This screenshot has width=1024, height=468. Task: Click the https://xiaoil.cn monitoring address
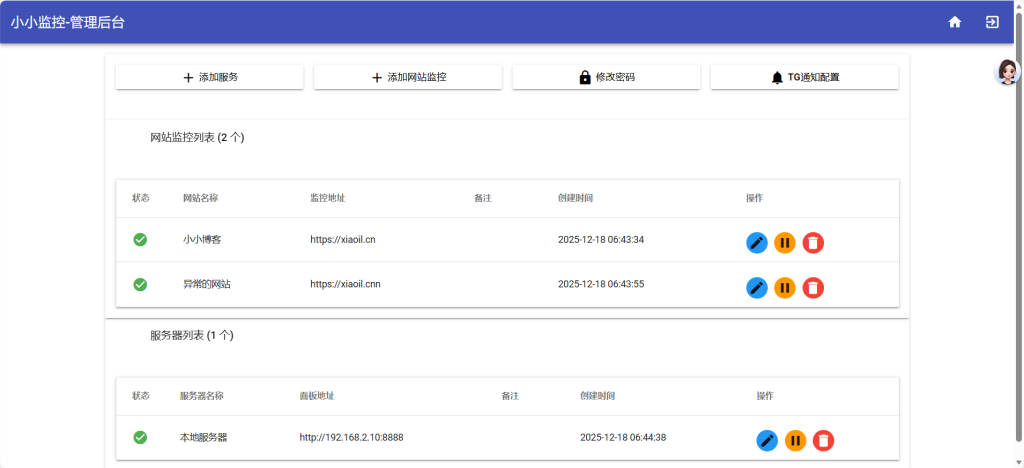tap(343, 240)
